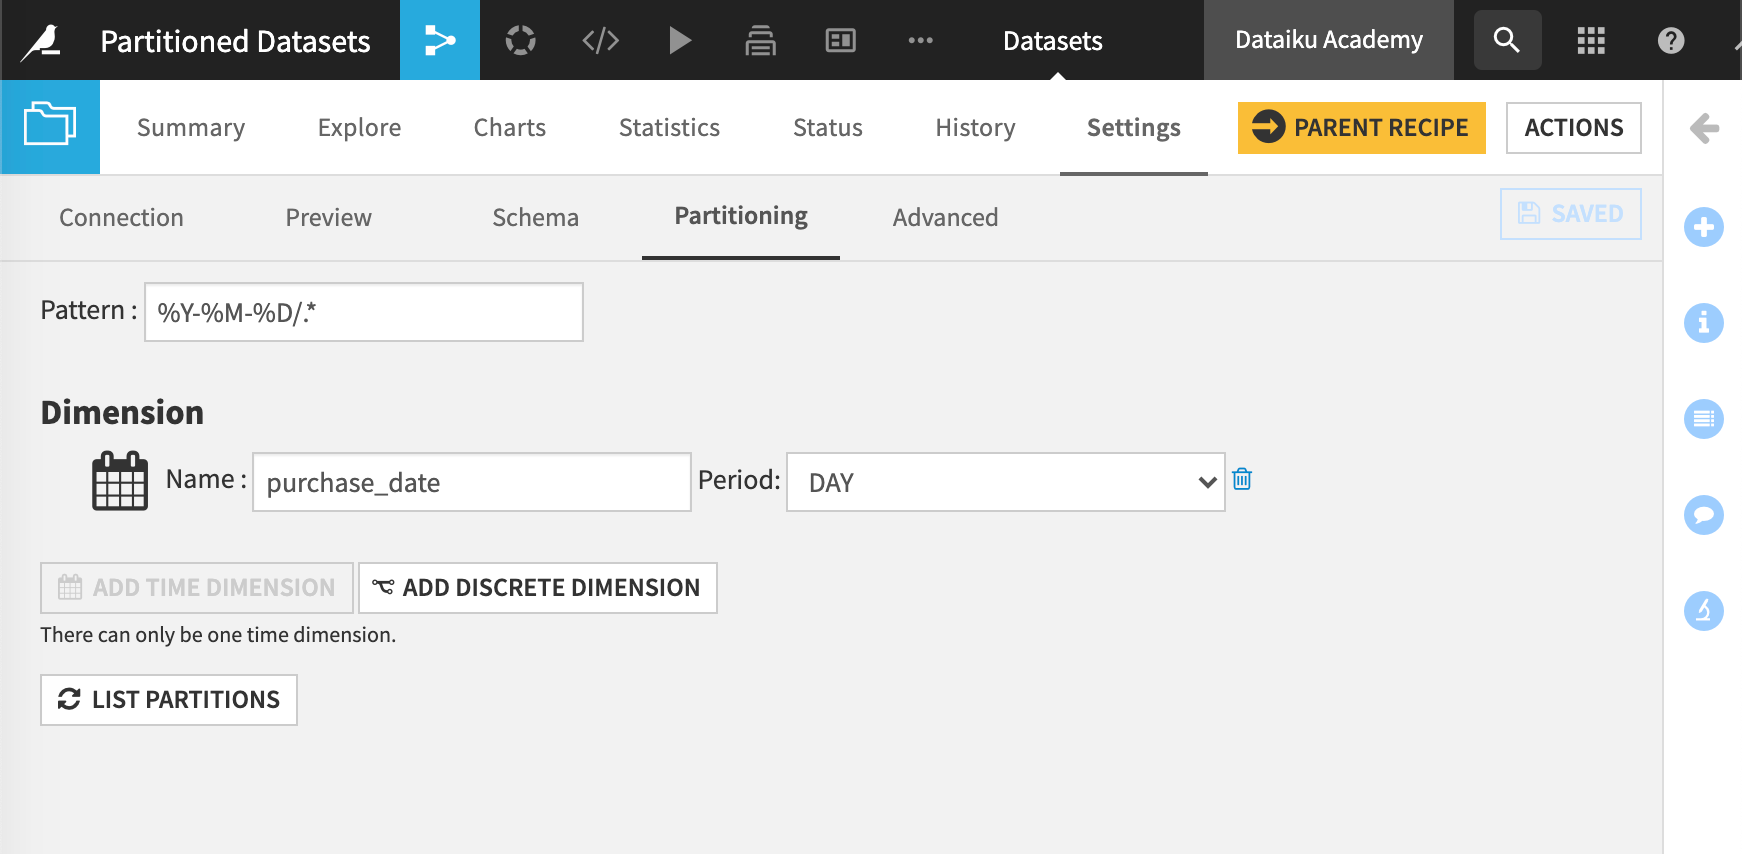The image size is (1742, 854).
Task: Expand the more options ellipsis menu
Action: (920, 40)
